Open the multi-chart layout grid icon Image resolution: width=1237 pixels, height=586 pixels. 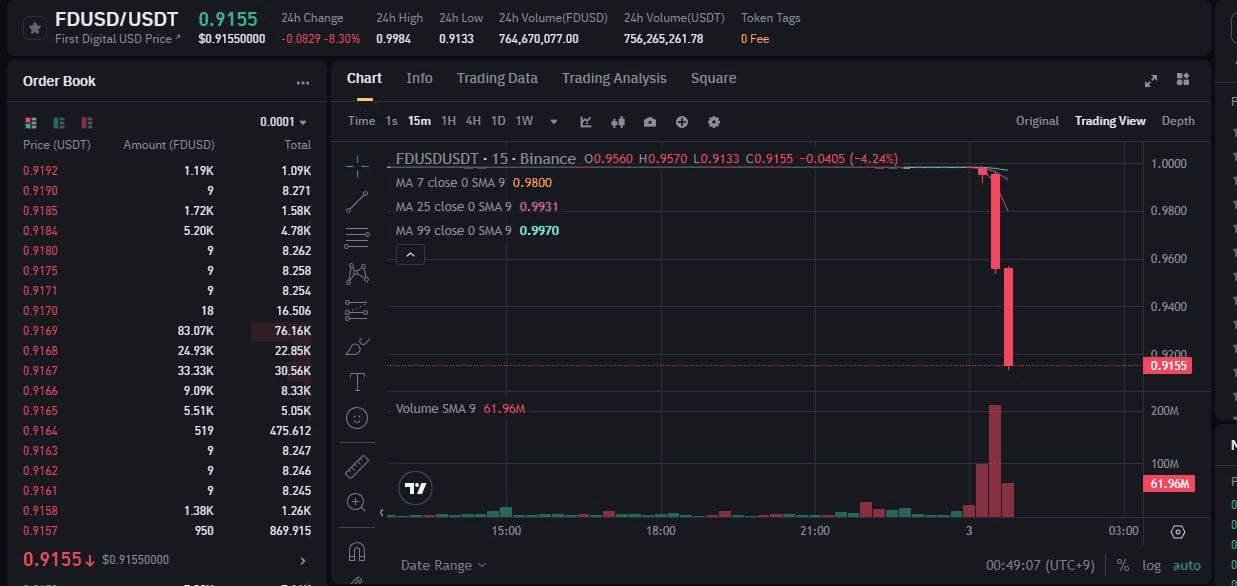(x=1183, y=80)
